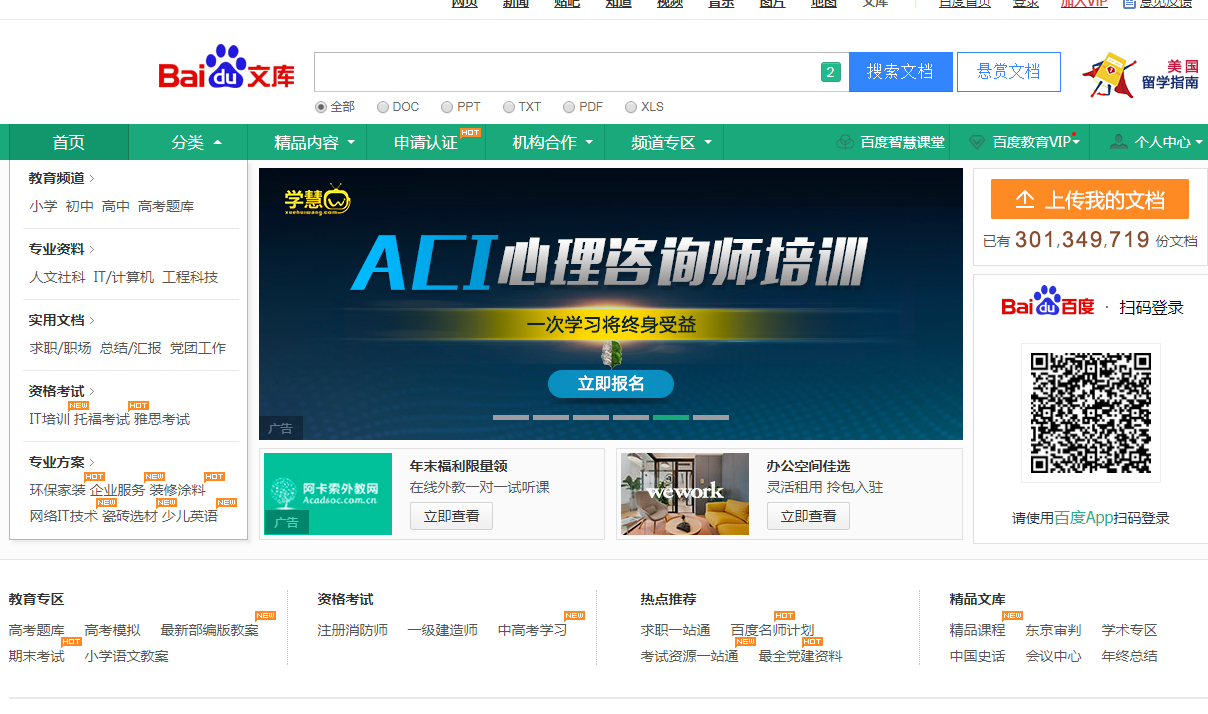Image resolution: width=1208 pixels, height=714 pixels.
Task: Click the 意见反馈 icon at top right
Action: tap(1130, 4)
